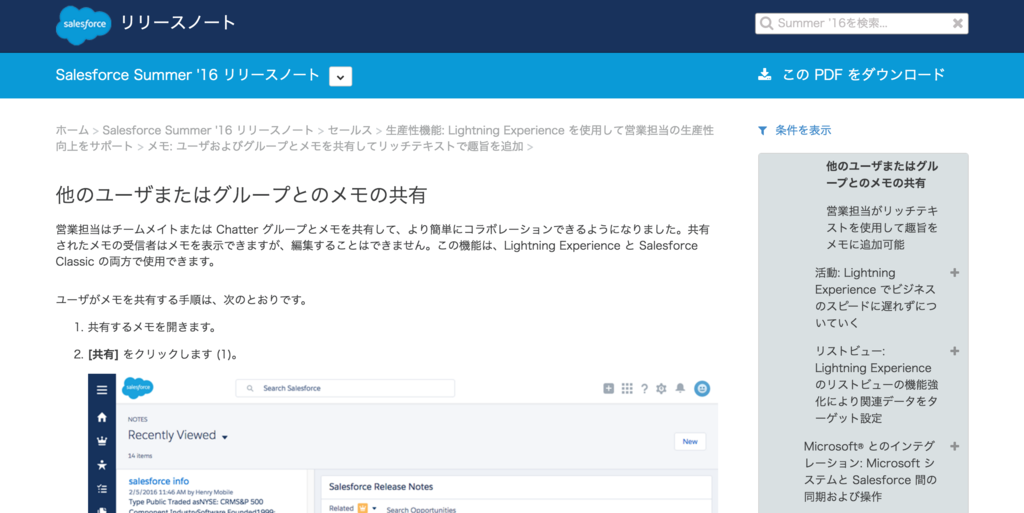This screenshot has width=1024, height=513.
Task: Click the page heading 他のユーザまたはグループとのメモの共有
Action: pos(241,194)
